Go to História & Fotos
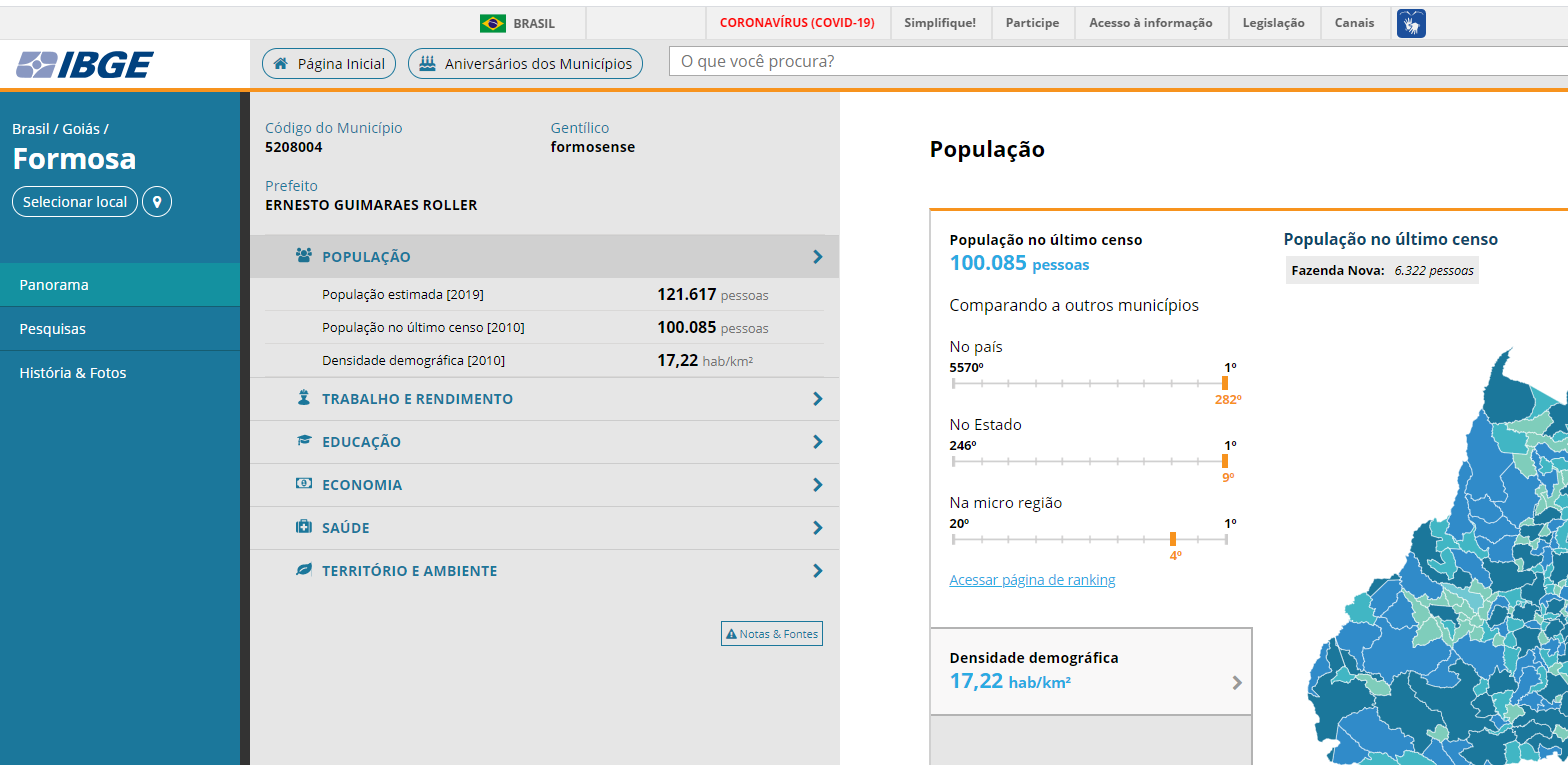 pos(73,373)
